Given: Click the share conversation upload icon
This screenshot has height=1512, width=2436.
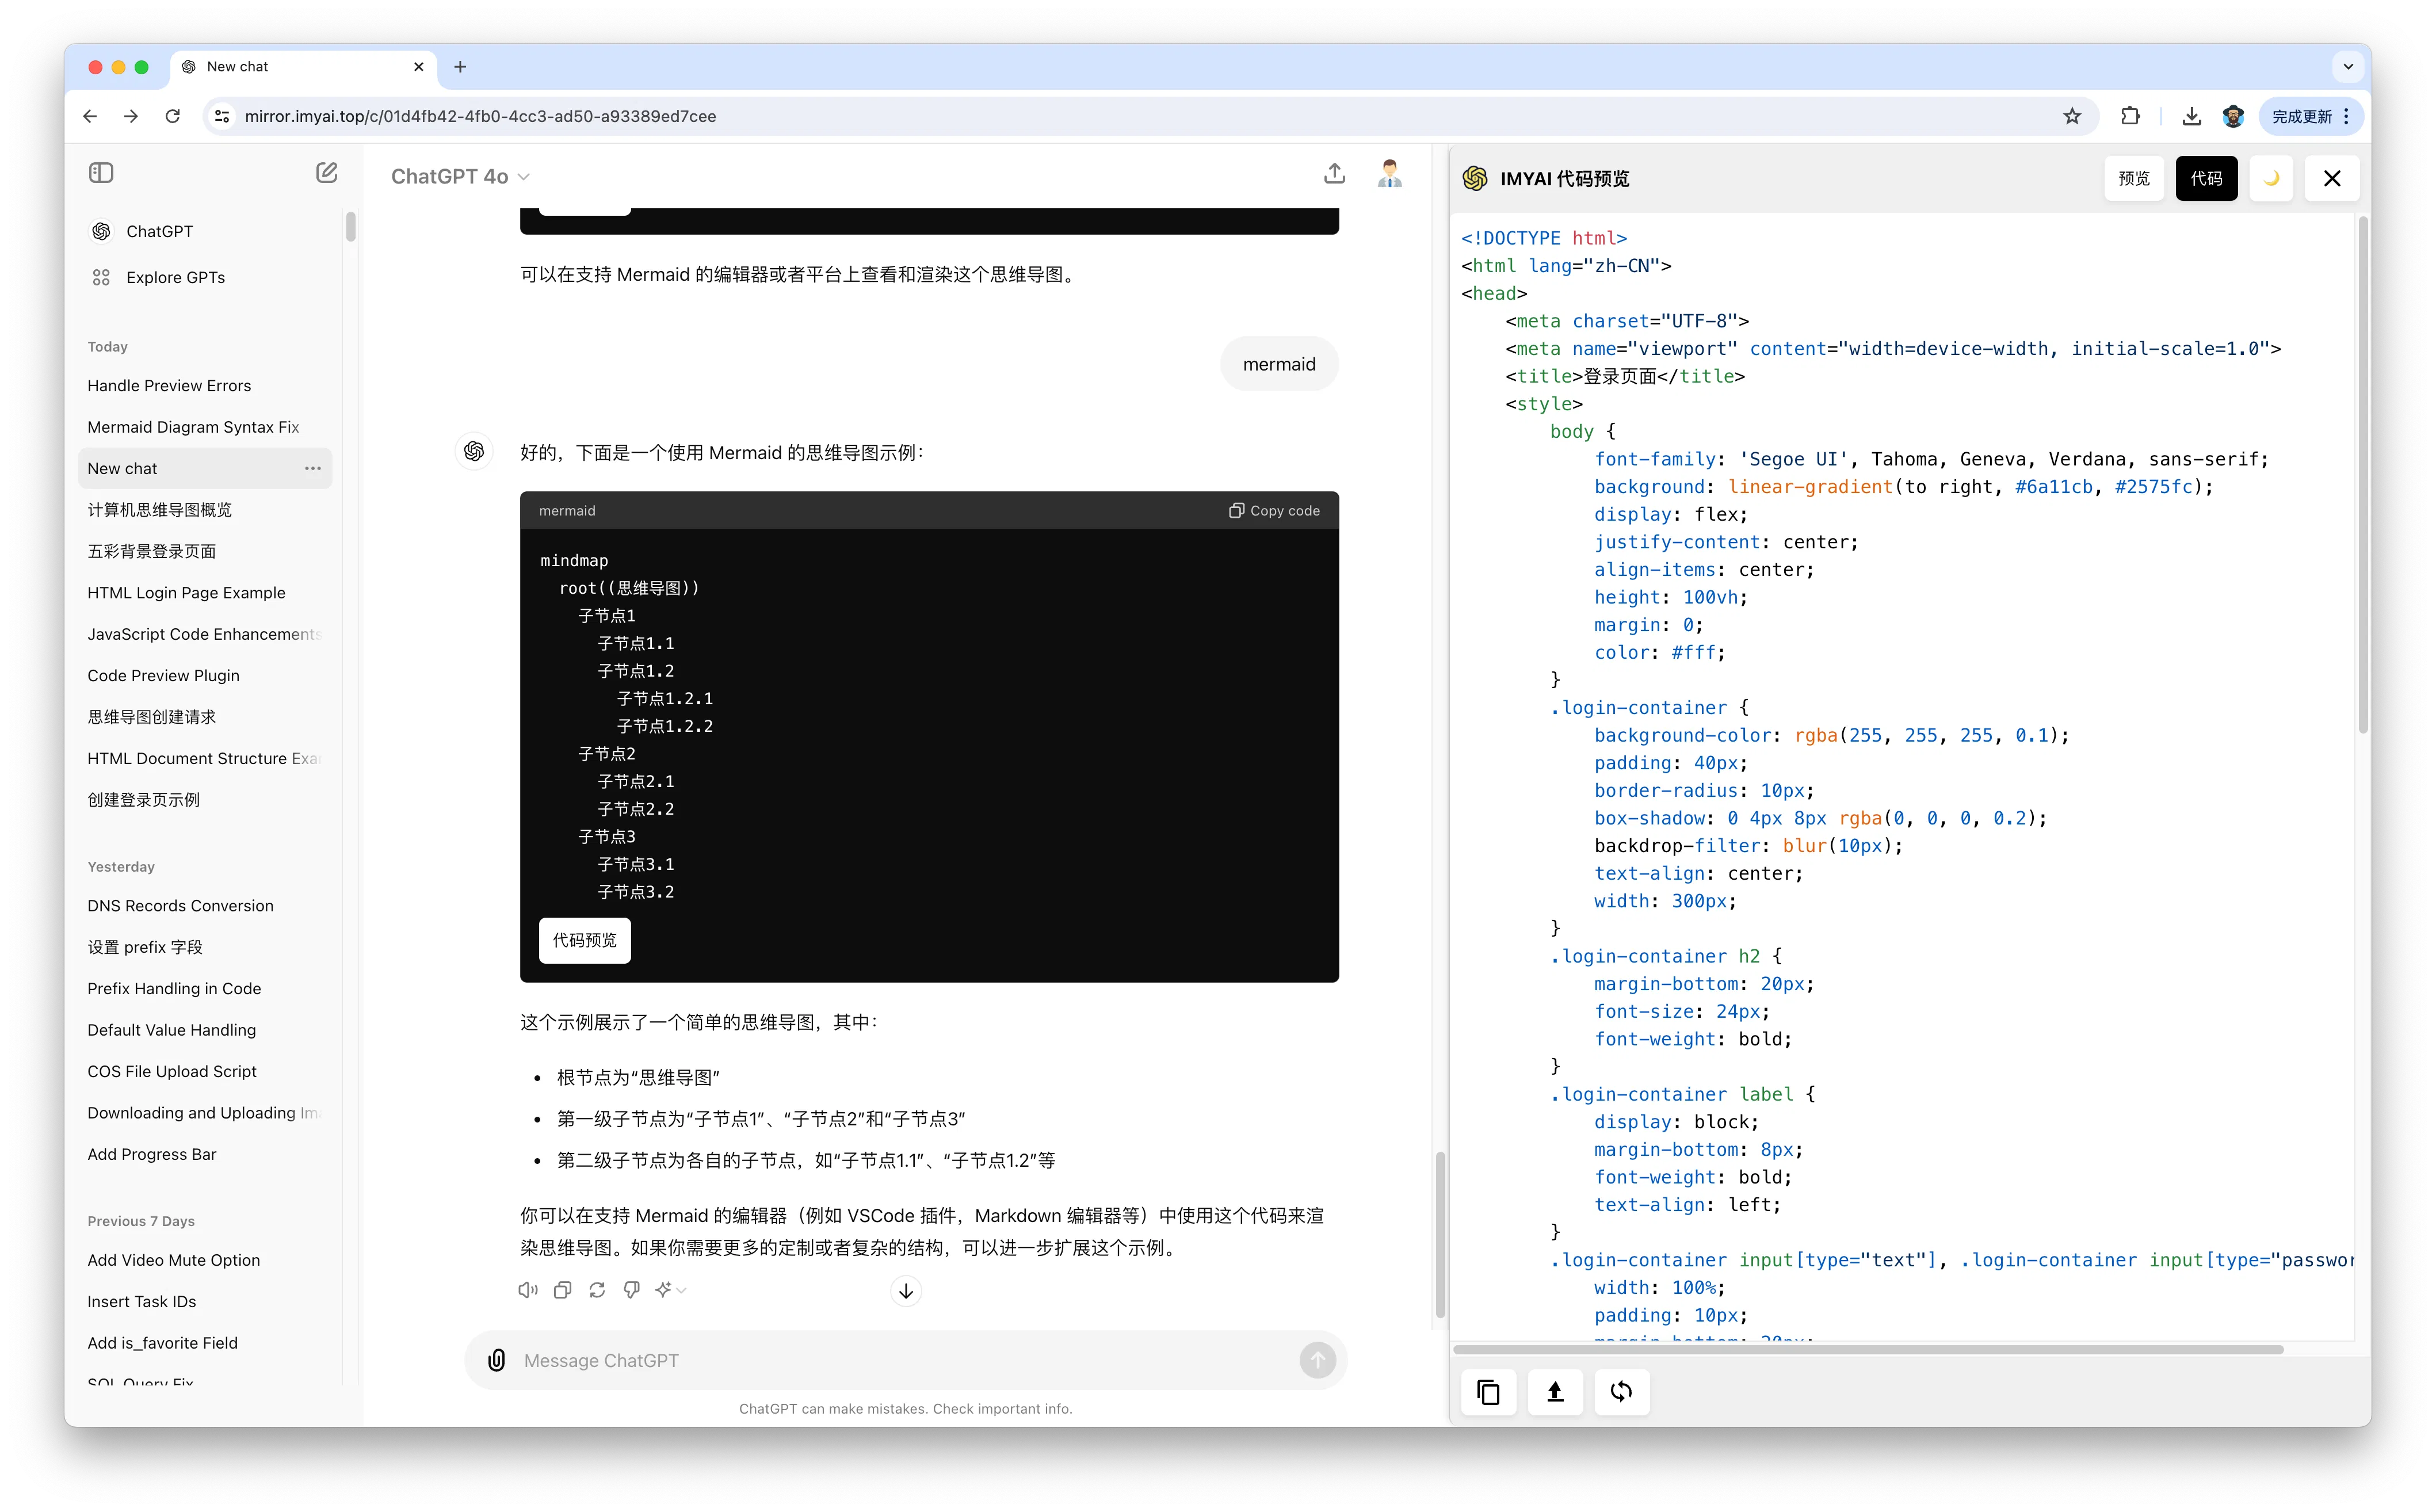Looking at the screenshot, I should (1334, 174).
